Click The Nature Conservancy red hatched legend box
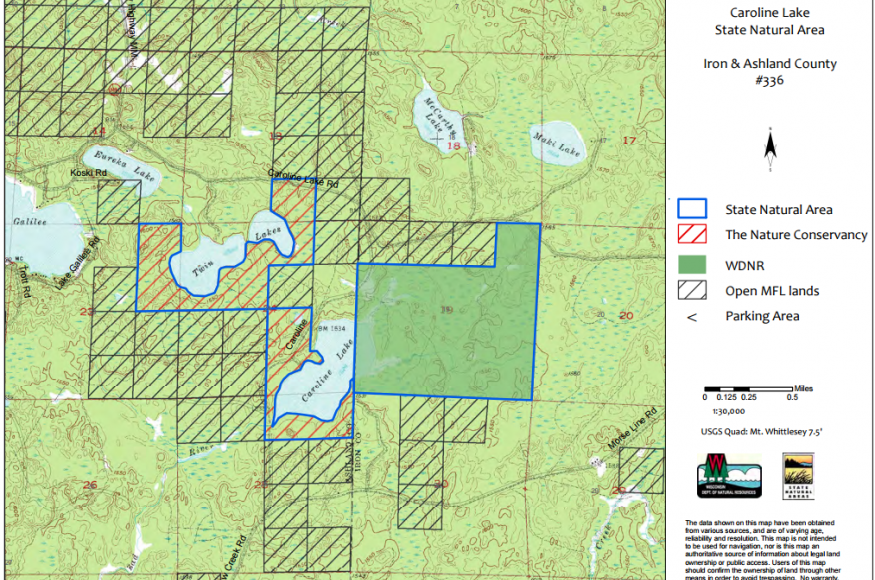The image size is (875, 580). tap(692, 234)
